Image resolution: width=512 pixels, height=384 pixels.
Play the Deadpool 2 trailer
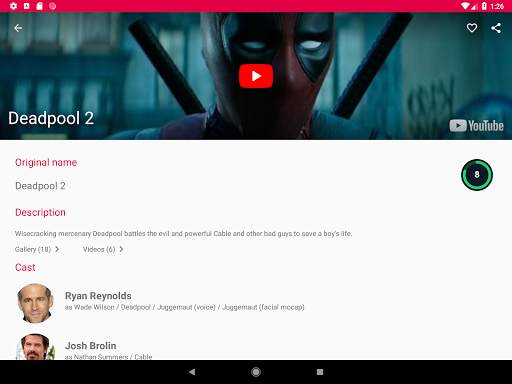pyautogui.click(x=256, y=76)
